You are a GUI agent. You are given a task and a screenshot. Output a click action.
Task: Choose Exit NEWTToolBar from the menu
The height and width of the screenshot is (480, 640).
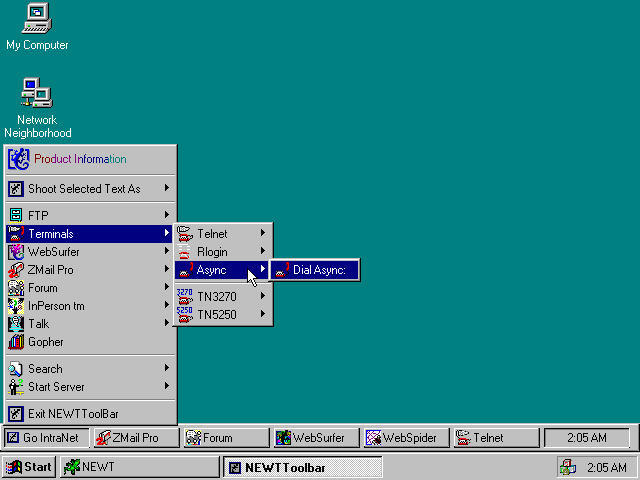90,414
